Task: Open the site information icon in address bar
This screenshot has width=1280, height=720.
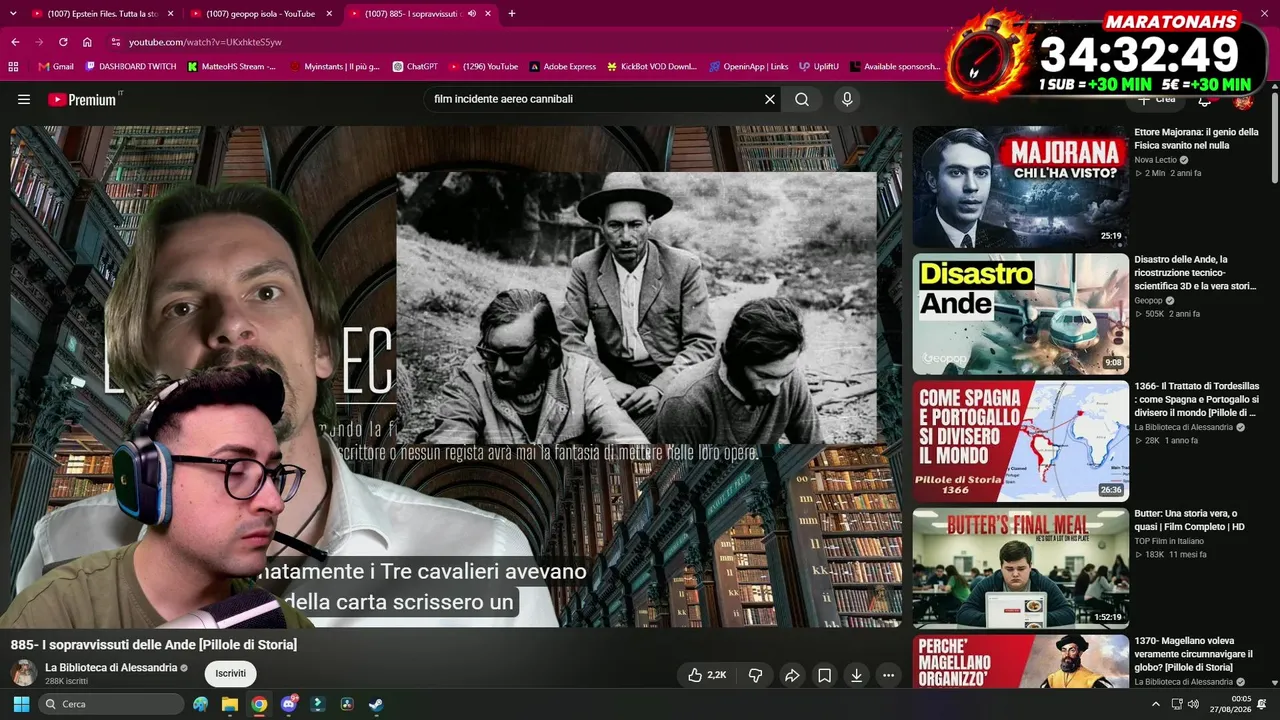Action: pyautogui.click(x=116, y=42)
